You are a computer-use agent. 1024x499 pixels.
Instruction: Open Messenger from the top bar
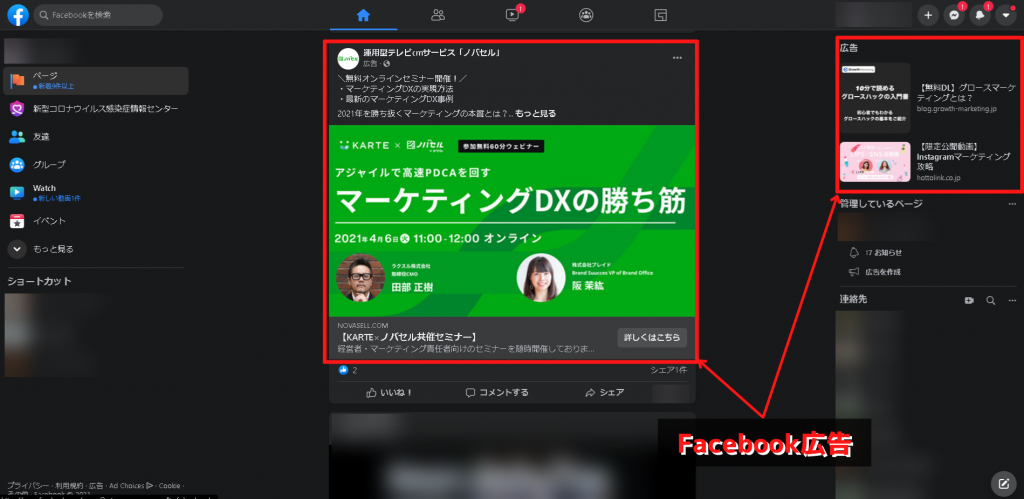click(x=954, y=15)
